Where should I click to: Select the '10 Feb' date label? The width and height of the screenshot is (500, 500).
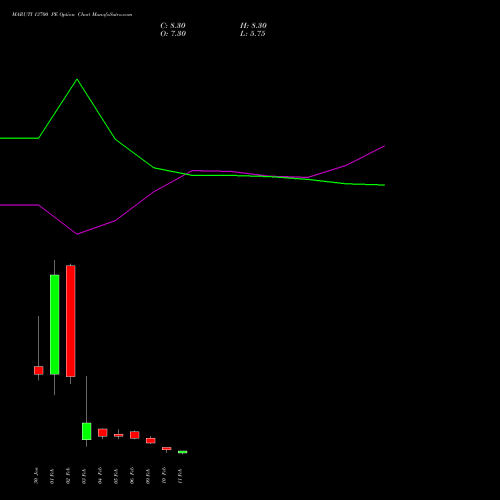[164, 476]
